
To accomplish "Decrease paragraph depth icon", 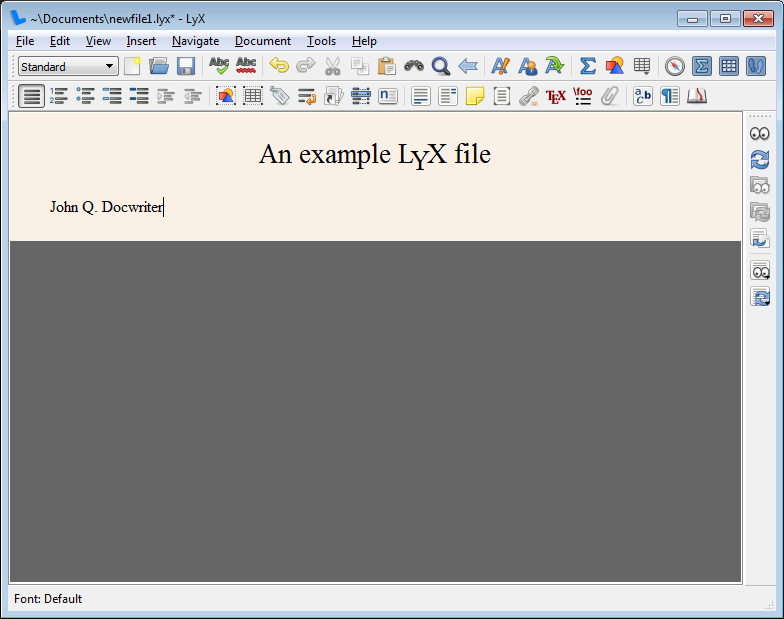I will [x=193, y=96].
